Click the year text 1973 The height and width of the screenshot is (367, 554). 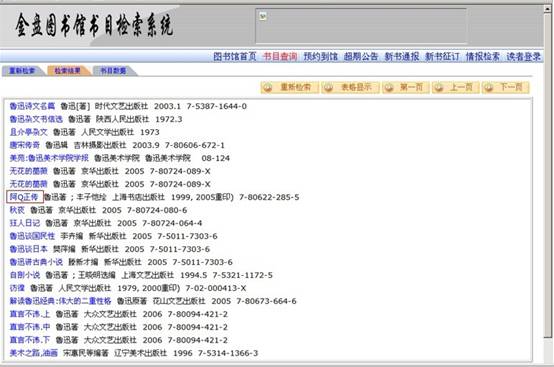pos(150,132)
